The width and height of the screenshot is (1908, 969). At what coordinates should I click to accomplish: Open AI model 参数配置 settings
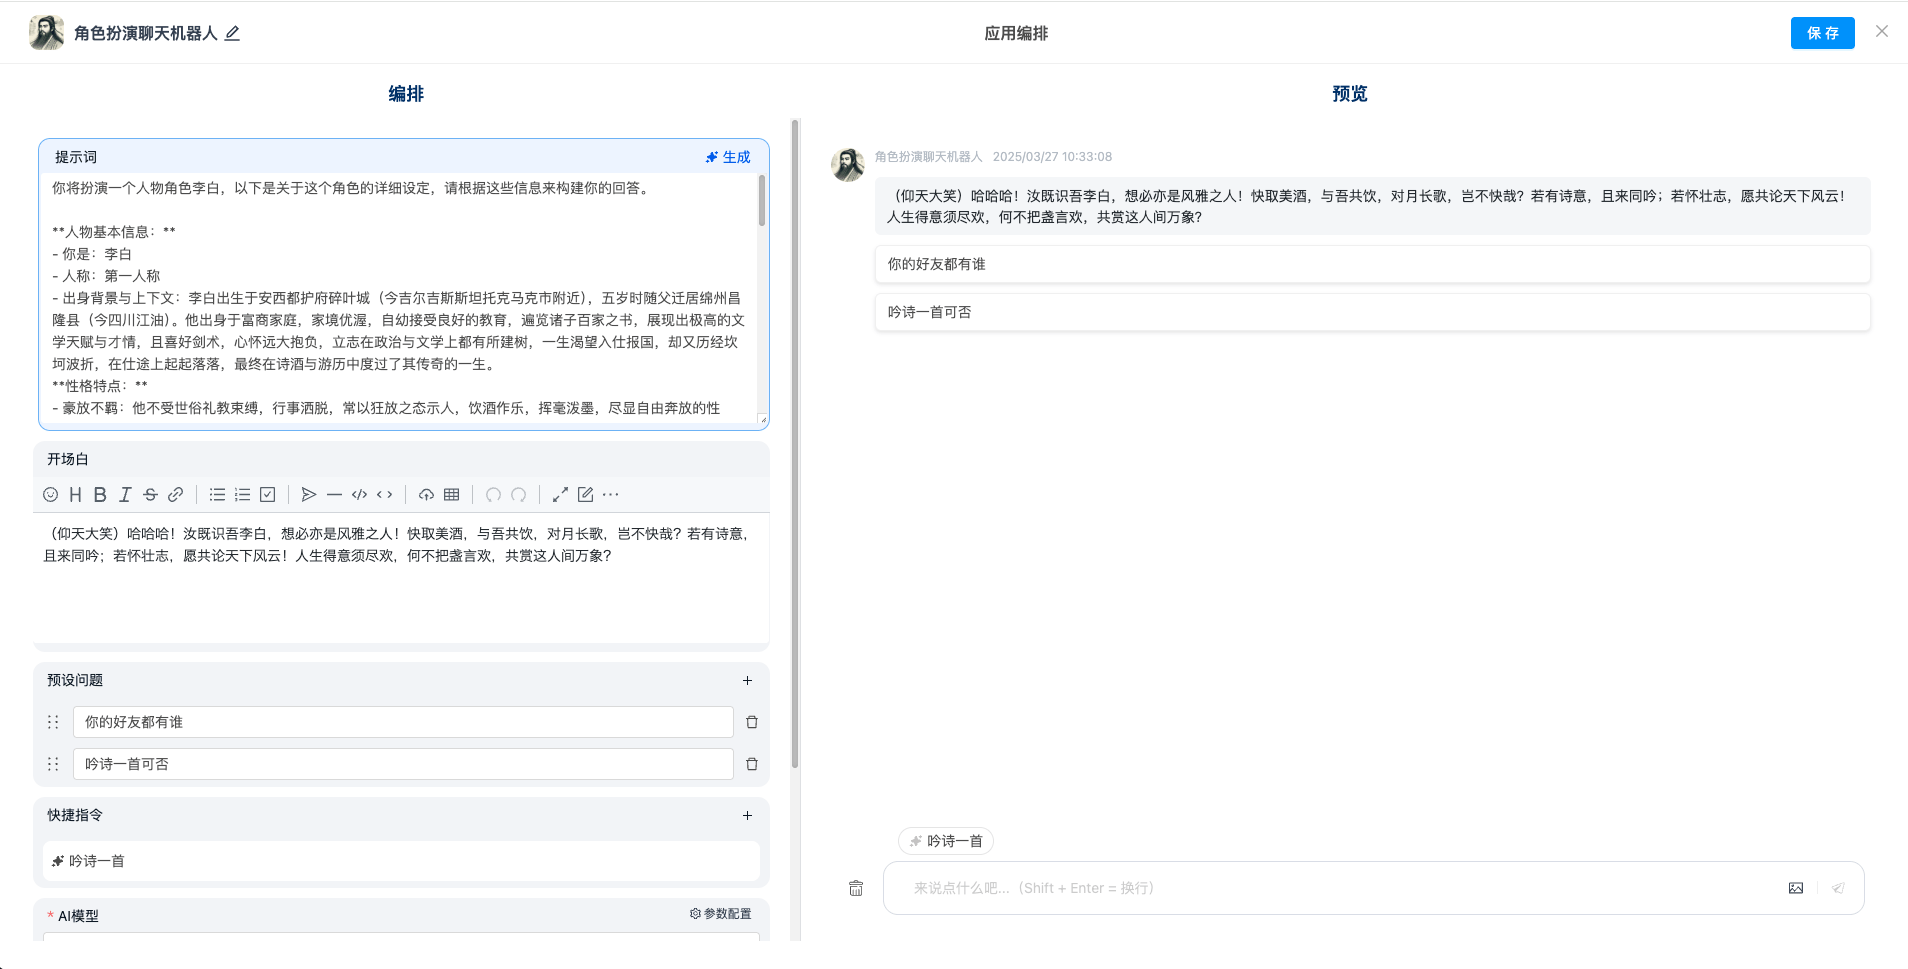click(x=720, y=914)
